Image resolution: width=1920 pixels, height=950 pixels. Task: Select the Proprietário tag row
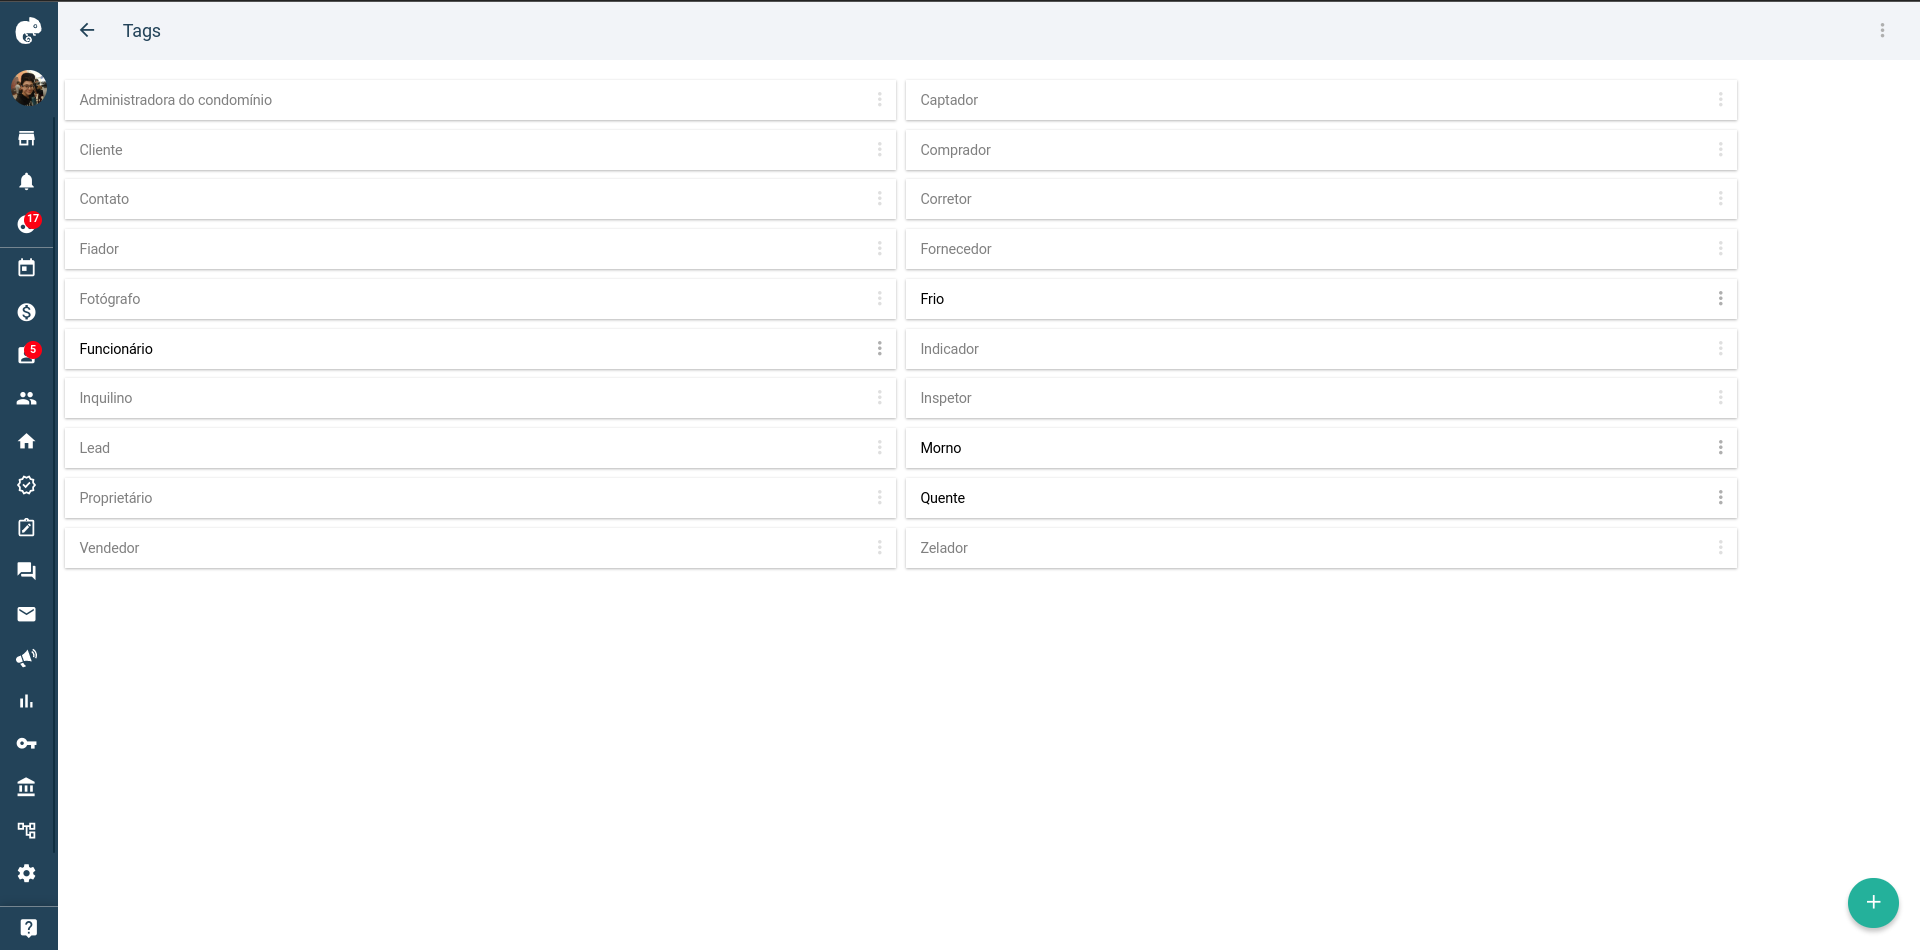click(x=480, y=498)
